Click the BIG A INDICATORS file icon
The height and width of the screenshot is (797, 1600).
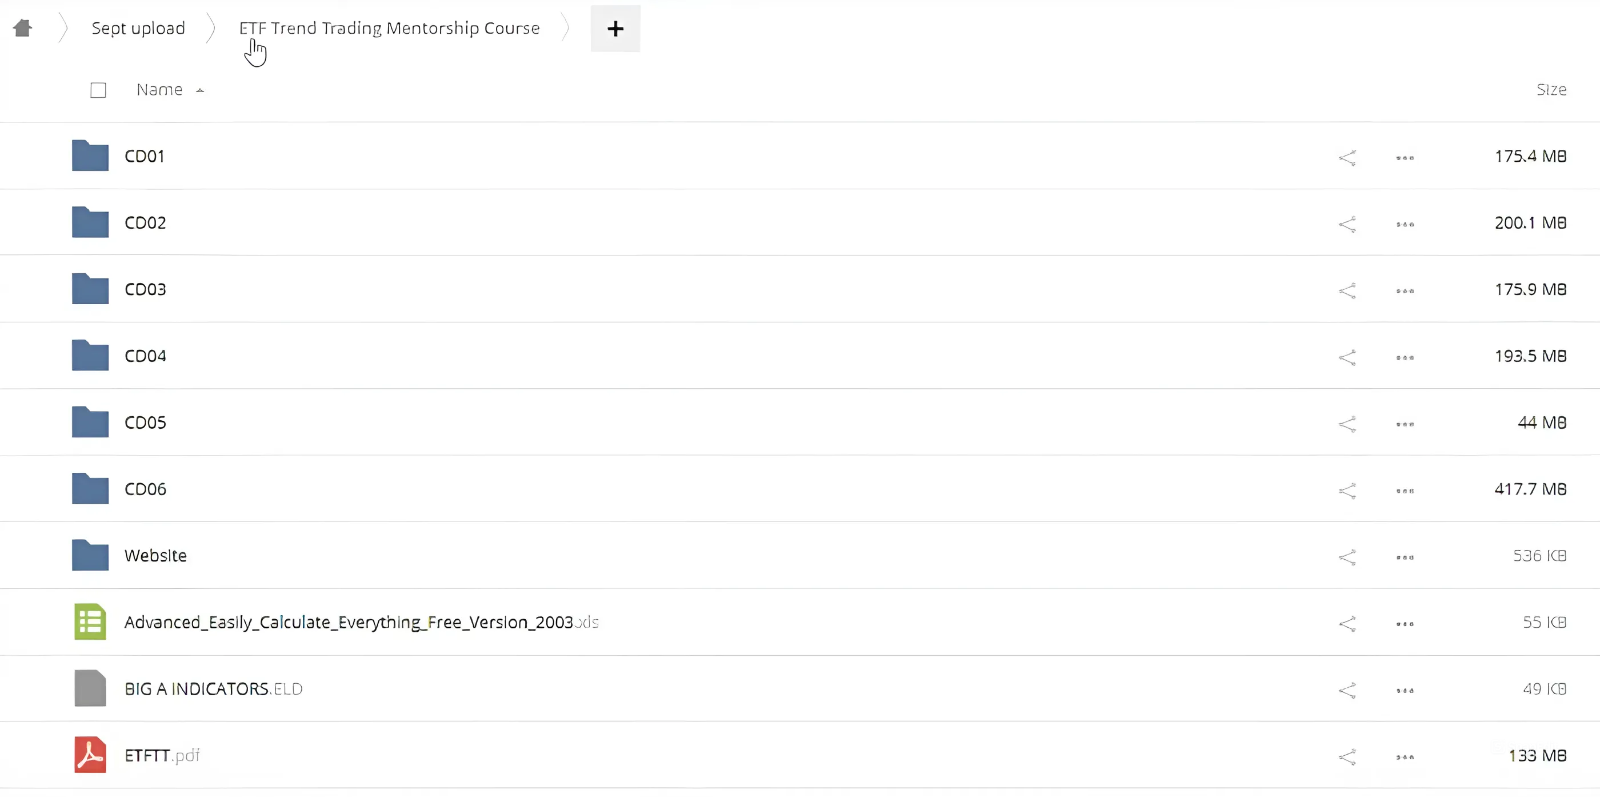pos(90,688)
